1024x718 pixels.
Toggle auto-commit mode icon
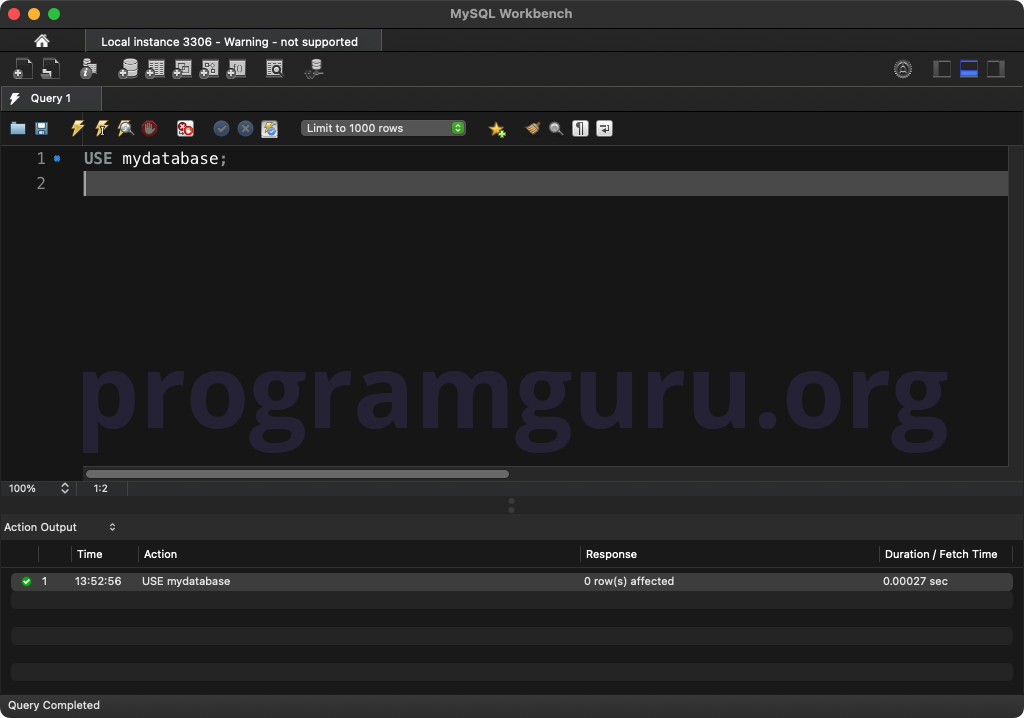click(270, 129)
